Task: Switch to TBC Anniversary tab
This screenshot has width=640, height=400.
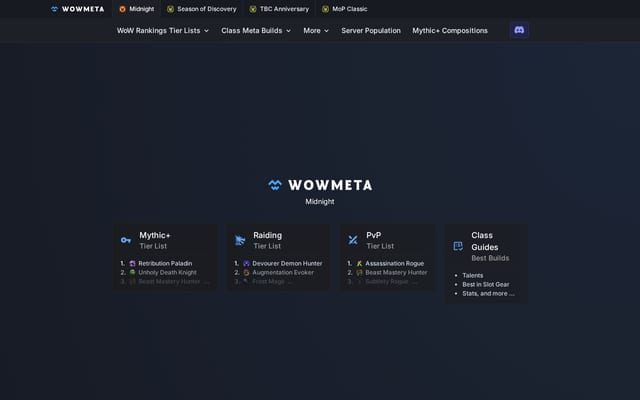Action: [279, 9]
